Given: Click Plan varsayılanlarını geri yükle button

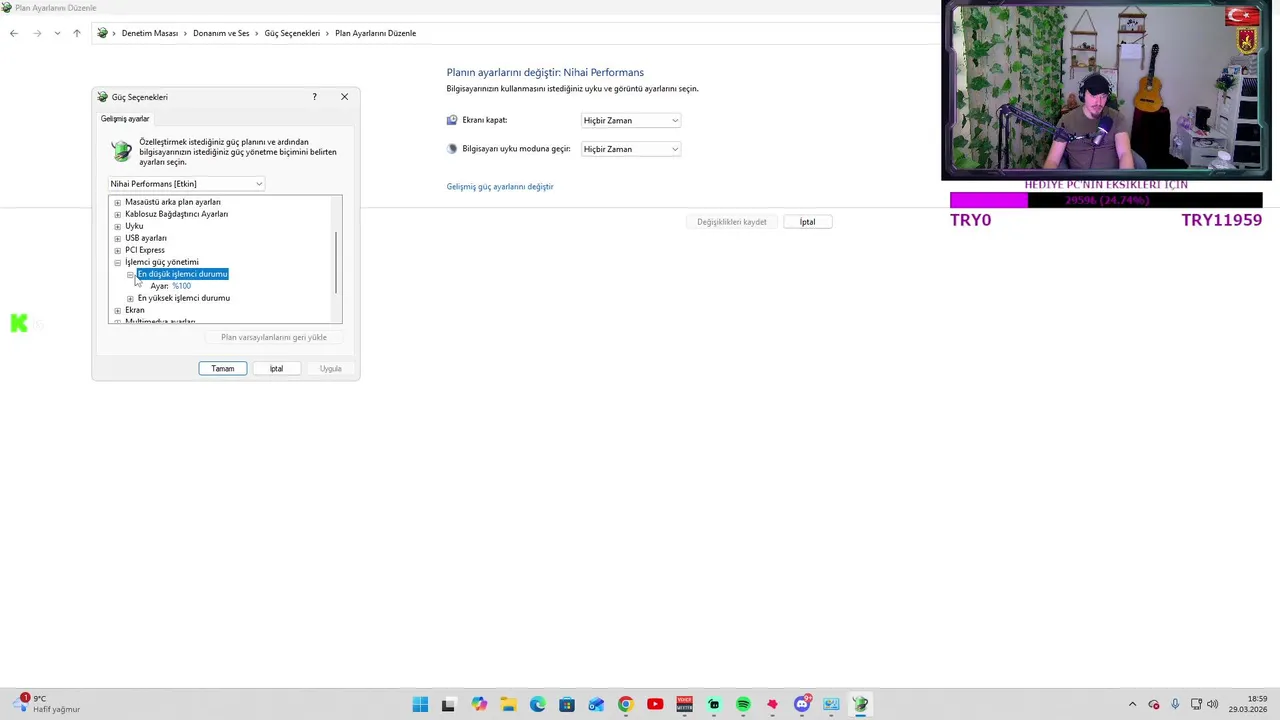Looking at the screenshot, I should pyautogui.click(x=274, y=337).
